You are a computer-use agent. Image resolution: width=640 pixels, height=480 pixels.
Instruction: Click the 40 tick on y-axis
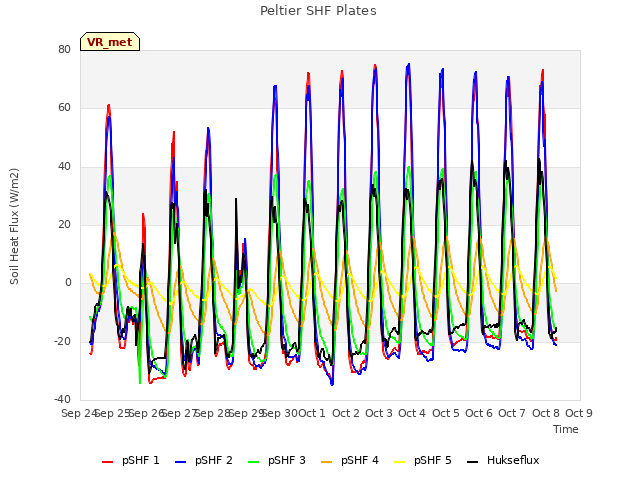[x=64, y=166]
